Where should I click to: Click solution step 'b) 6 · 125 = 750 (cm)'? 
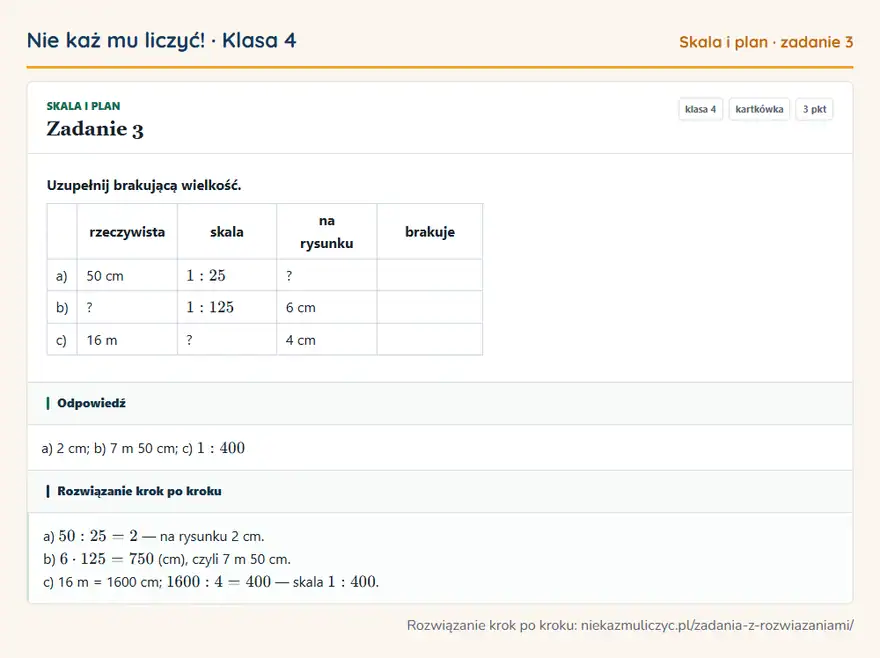(114, 559)
